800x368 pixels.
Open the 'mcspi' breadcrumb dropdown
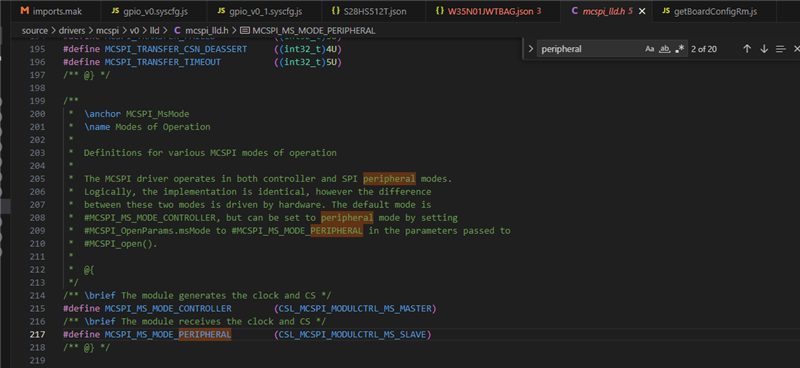click(x=108, y=31)
